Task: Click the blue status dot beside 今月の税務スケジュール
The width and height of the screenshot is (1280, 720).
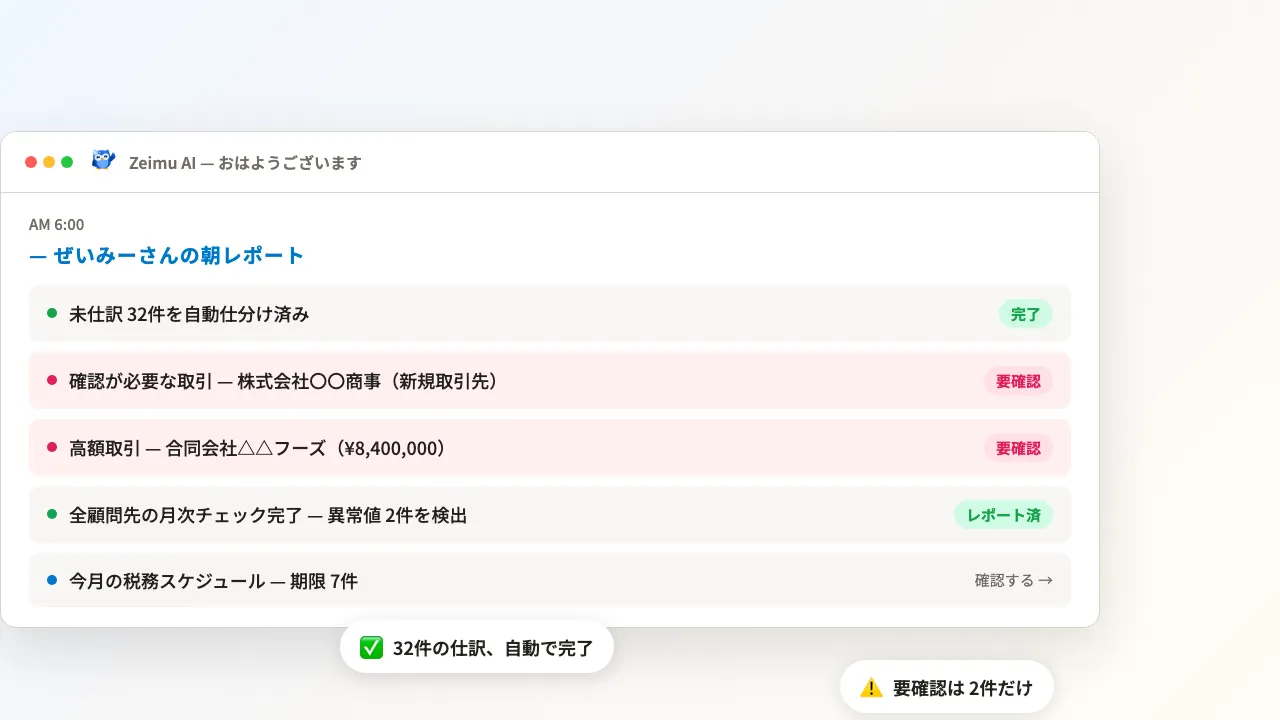Action: [x=52, y=580]
